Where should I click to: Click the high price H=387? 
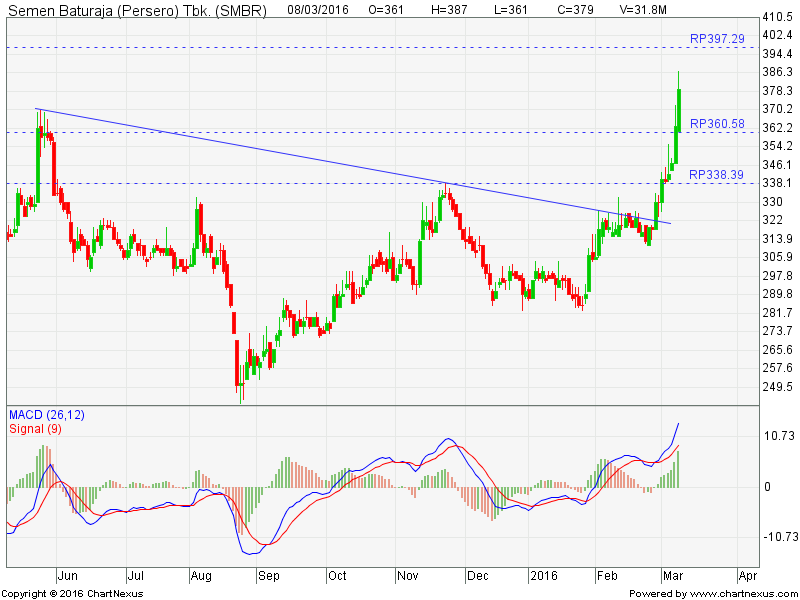pos(449,10)
